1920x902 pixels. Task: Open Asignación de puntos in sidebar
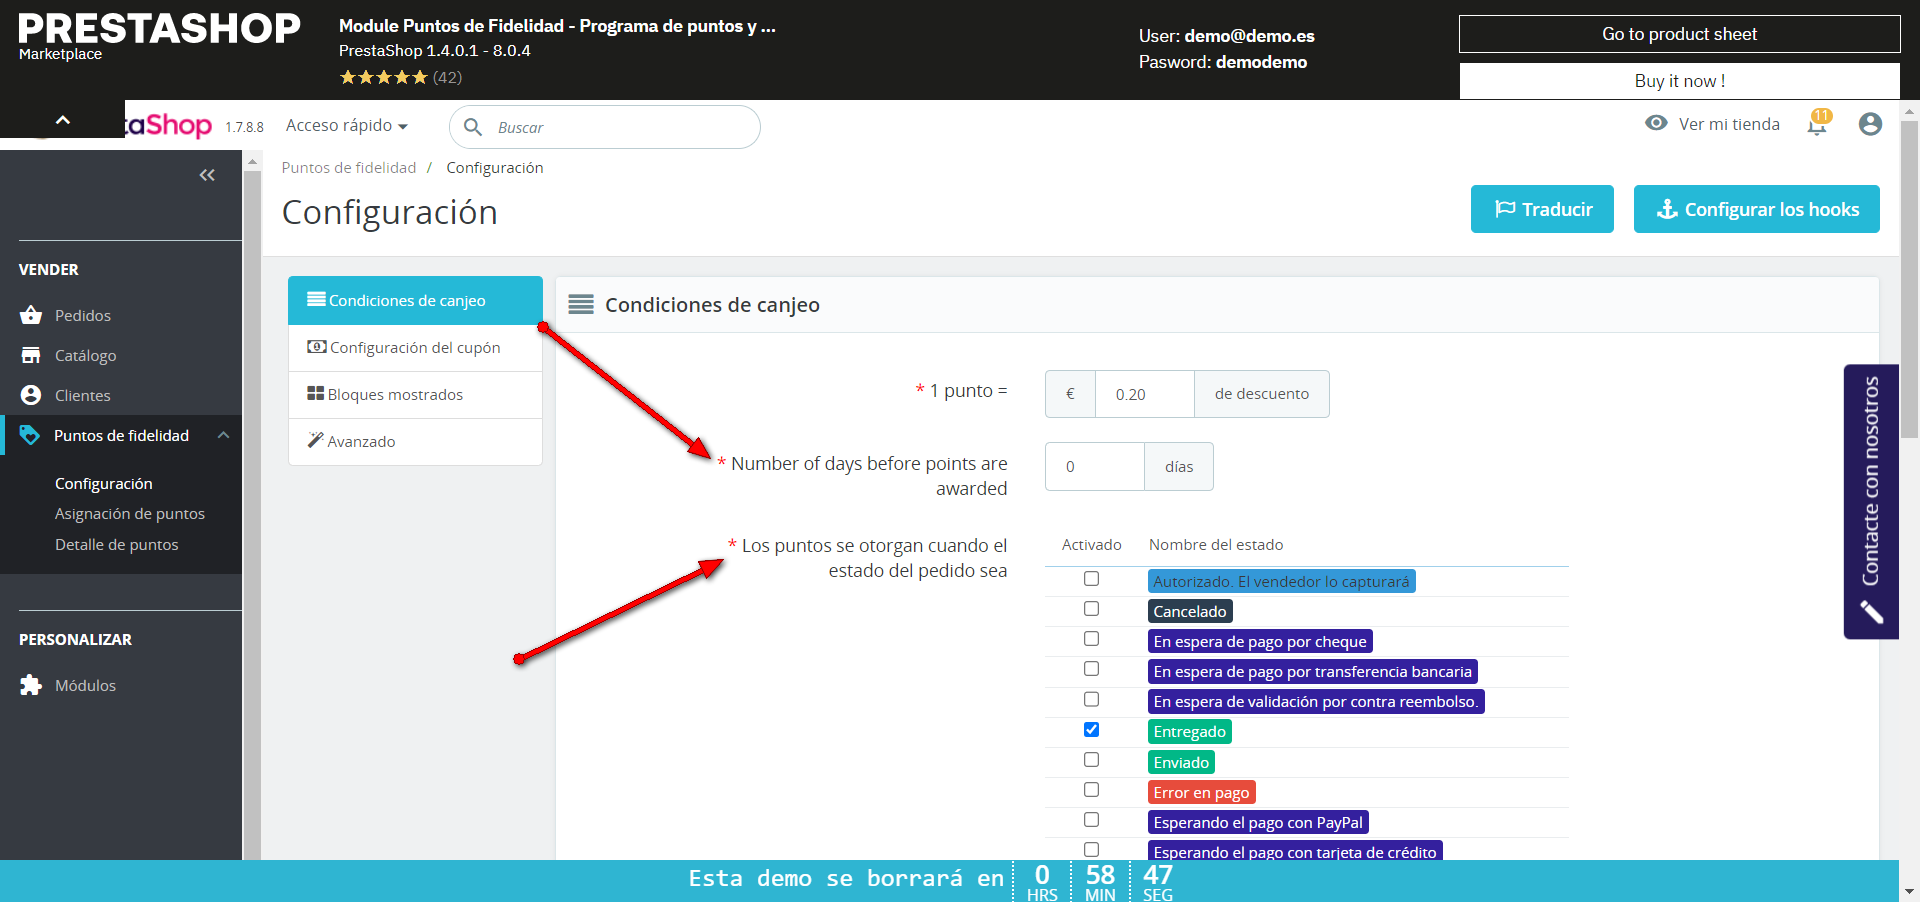click(130, 514)
